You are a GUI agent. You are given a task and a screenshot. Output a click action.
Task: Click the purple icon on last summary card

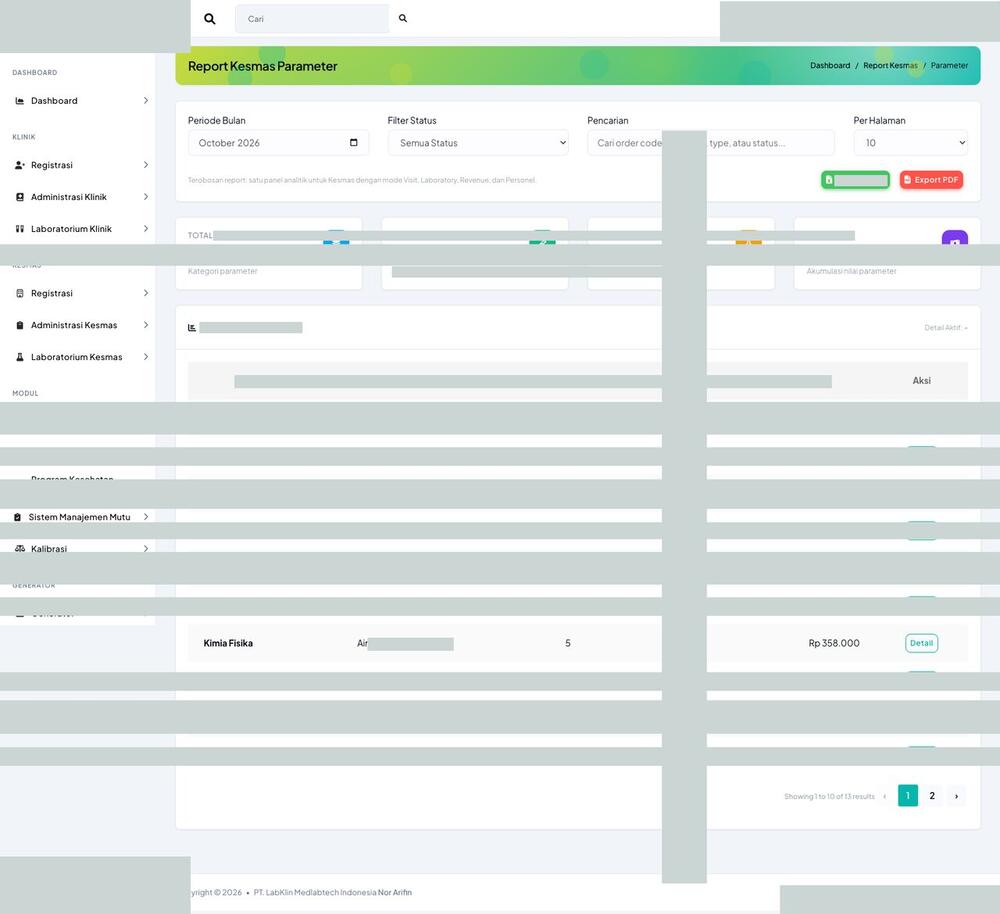point(955,237)
